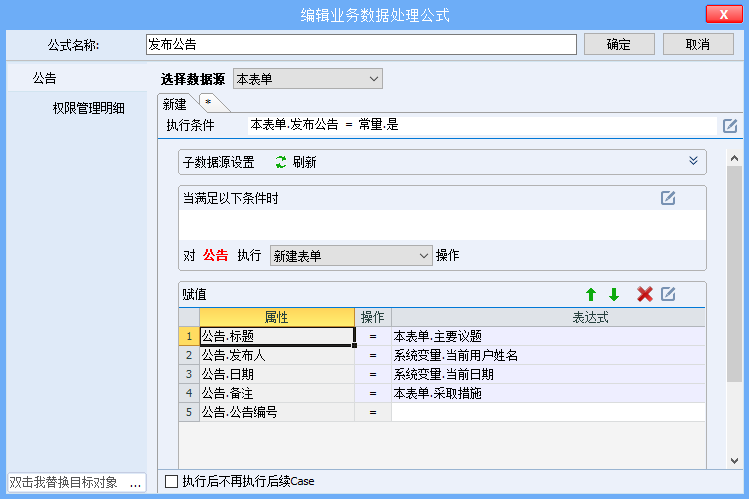Select row header 3

click(x=189, y=374)
